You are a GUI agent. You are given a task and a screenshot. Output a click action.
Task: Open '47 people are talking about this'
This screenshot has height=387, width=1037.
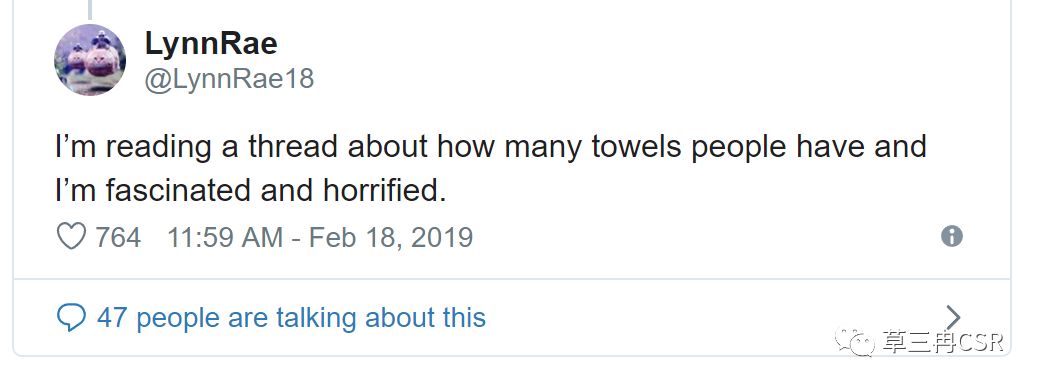click(292, 318)
